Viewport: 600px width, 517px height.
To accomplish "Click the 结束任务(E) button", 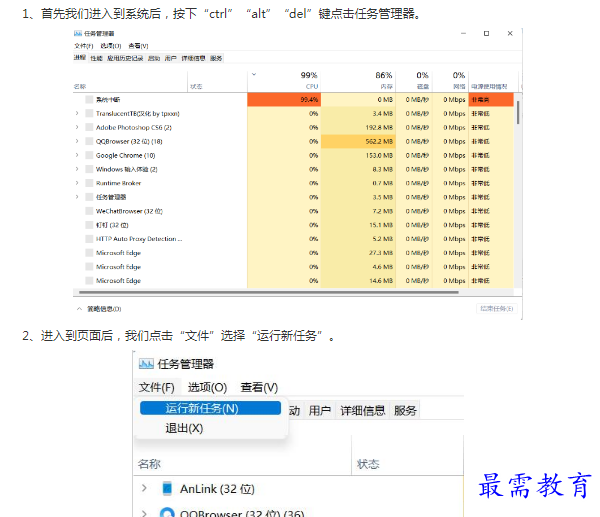I will (497, 308).
